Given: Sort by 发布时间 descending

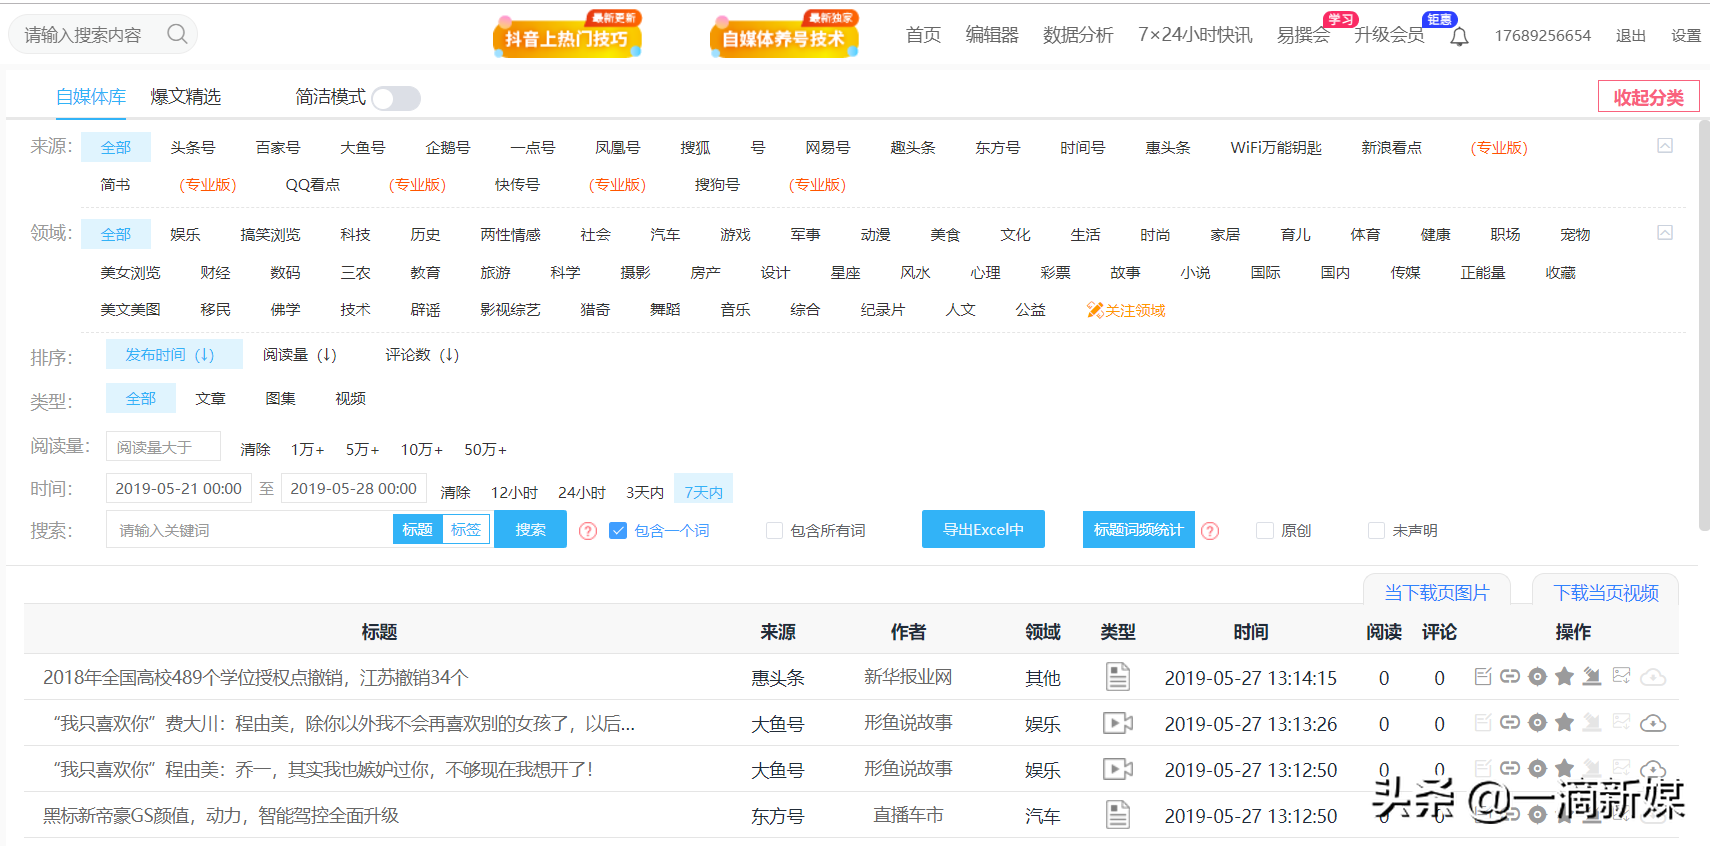Looking at the screenshot, I should [174, 355].
